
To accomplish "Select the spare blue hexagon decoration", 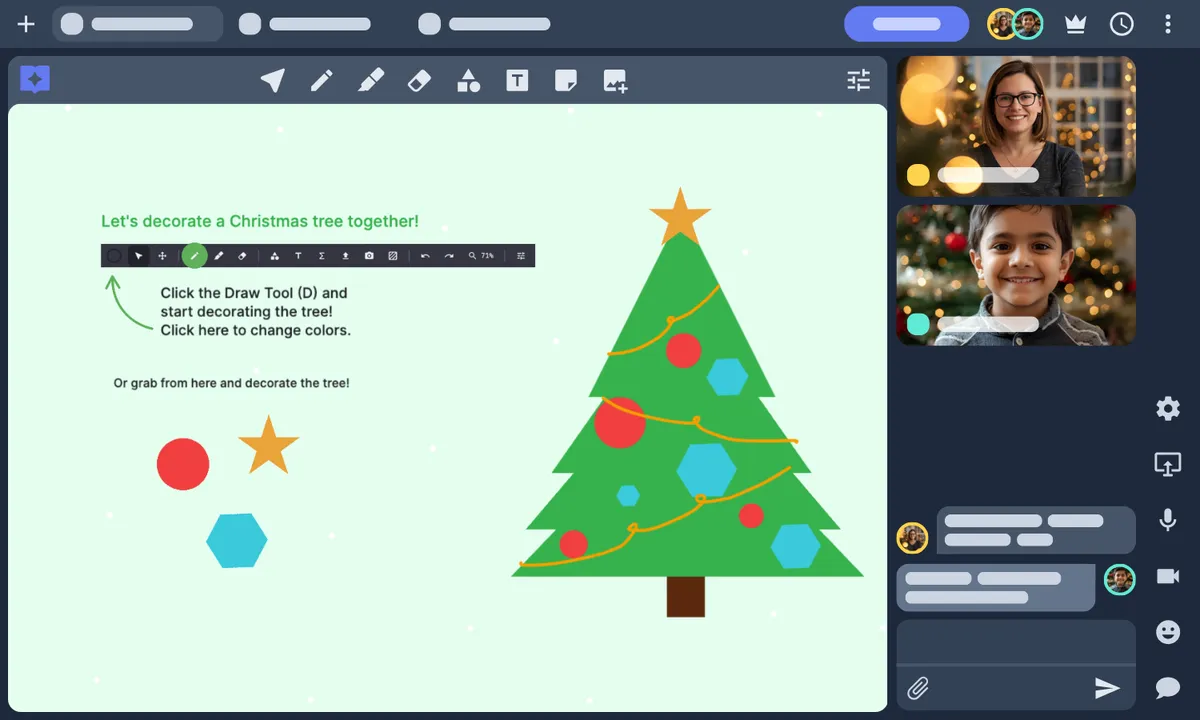I will [237, 541].
